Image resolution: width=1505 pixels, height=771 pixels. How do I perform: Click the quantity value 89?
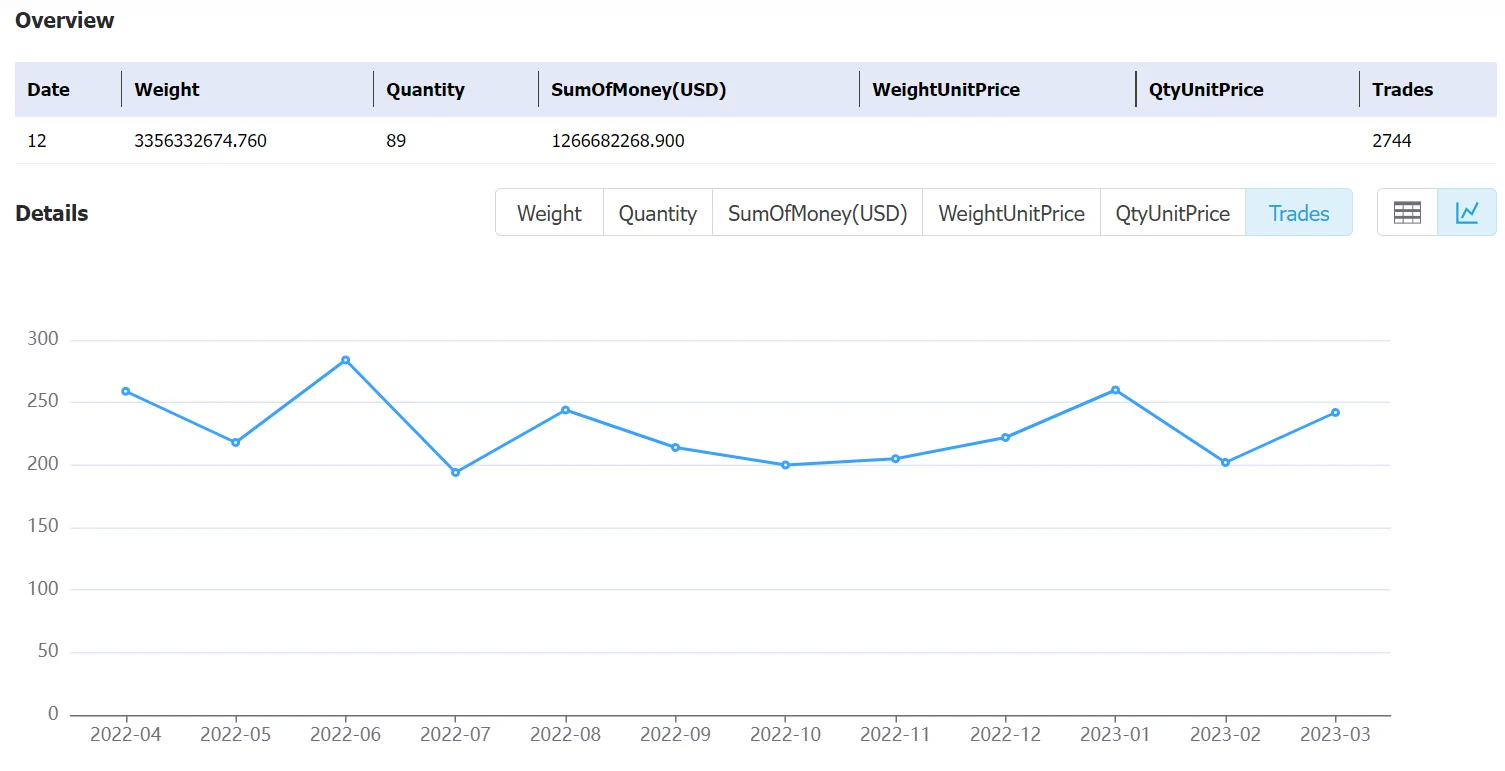coord(396,141)
